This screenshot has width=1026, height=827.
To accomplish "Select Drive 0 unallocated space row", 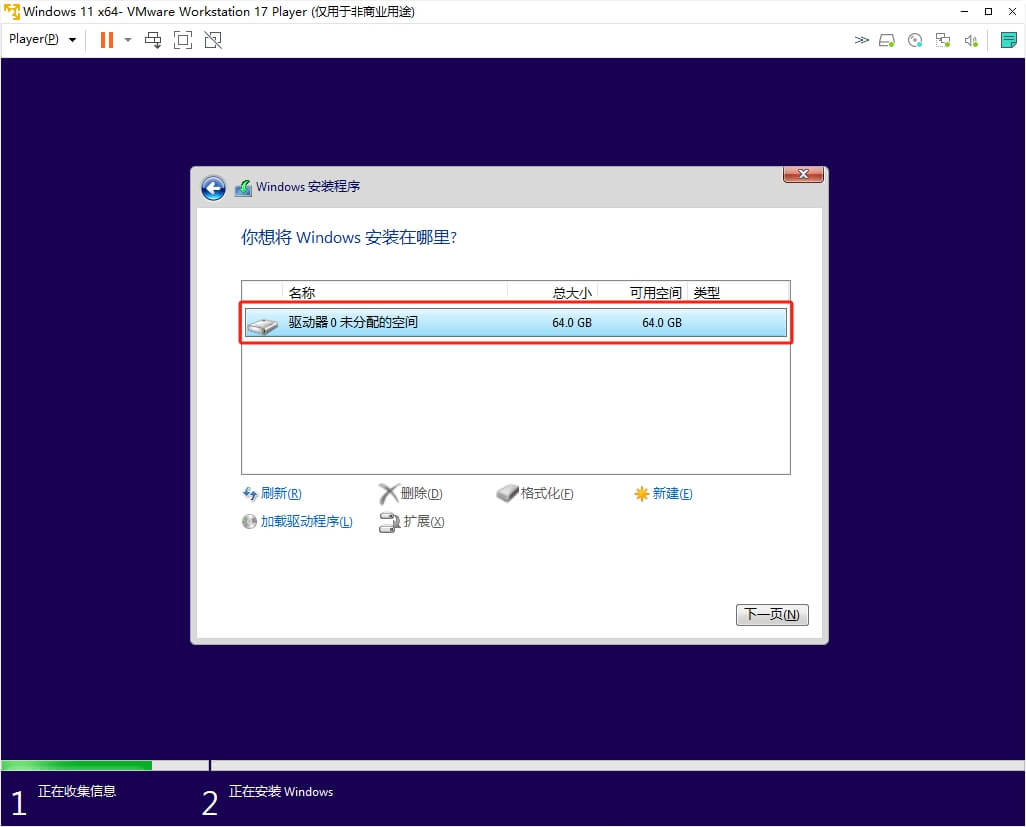I will 515,323.
